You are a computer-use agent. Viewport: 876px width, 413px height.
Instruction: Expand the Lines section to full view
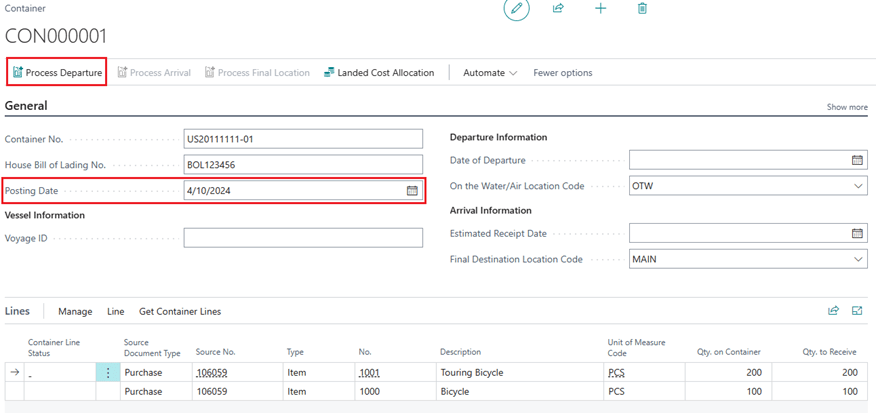[857, 311]
